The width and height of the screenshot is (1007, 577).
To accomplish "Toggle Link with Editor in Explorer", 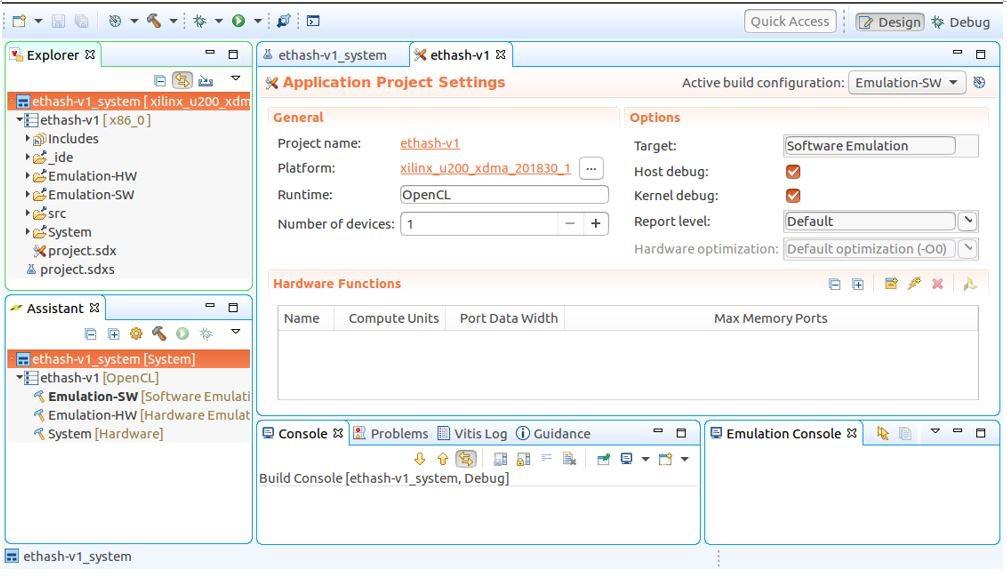I will click(182, 80).
